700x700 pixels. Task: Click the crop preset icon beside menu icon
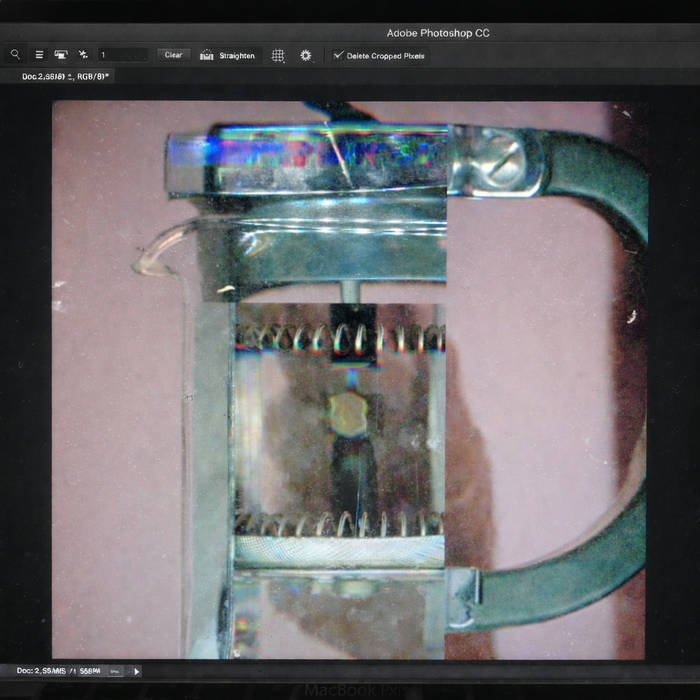pyautogui.click(x=61, y=55)
